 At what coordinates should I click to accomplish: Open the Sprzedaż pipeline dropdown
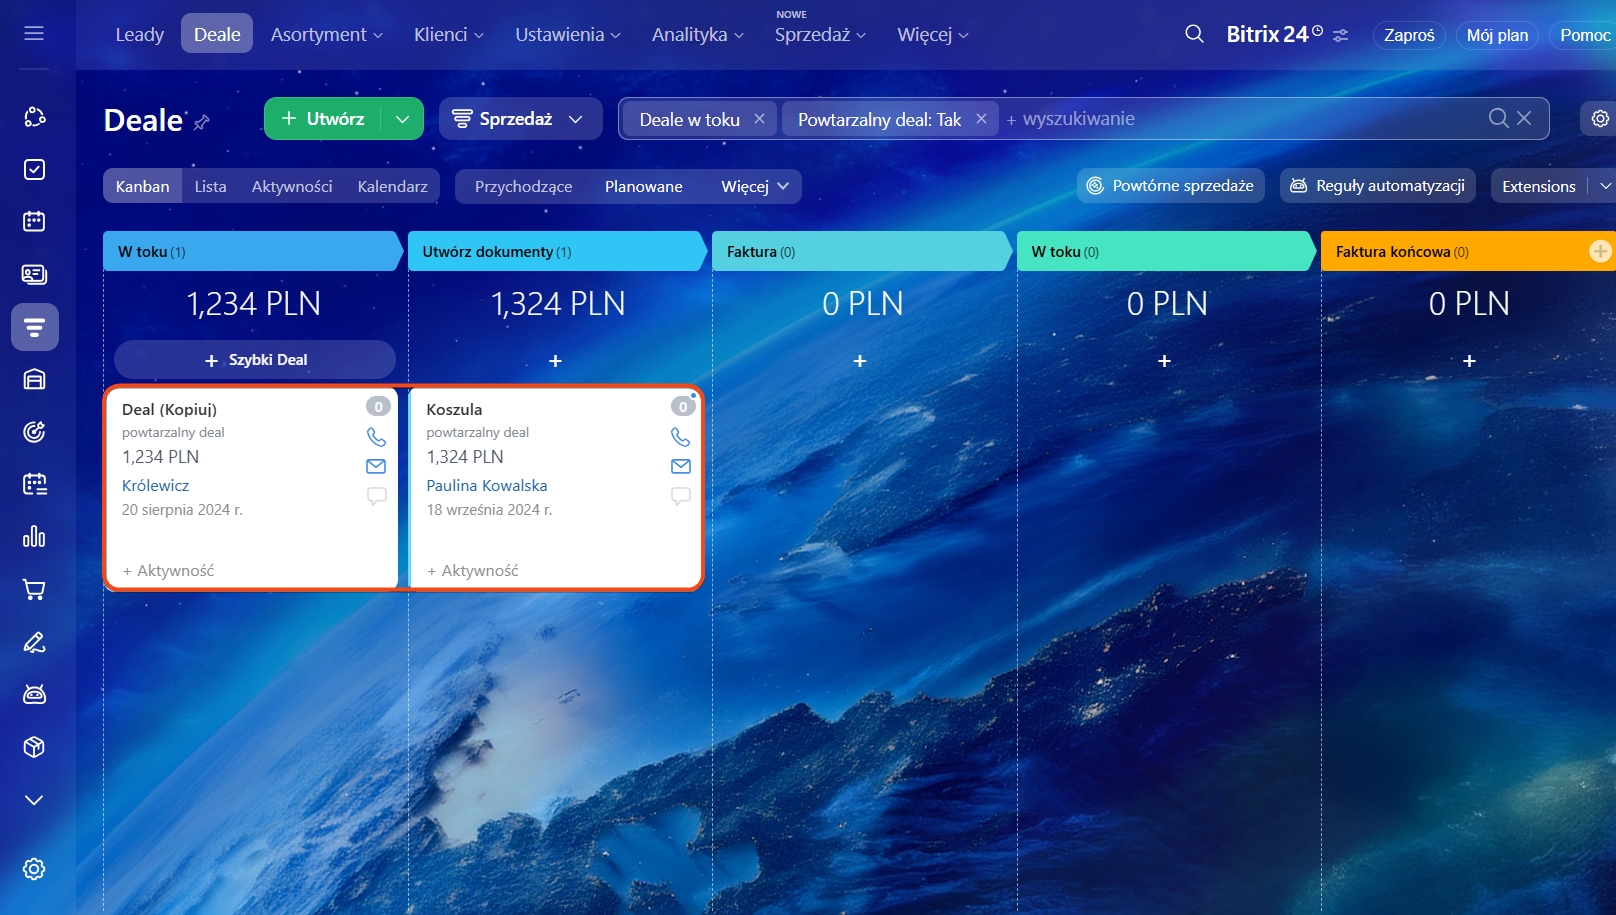click(519, 119)
